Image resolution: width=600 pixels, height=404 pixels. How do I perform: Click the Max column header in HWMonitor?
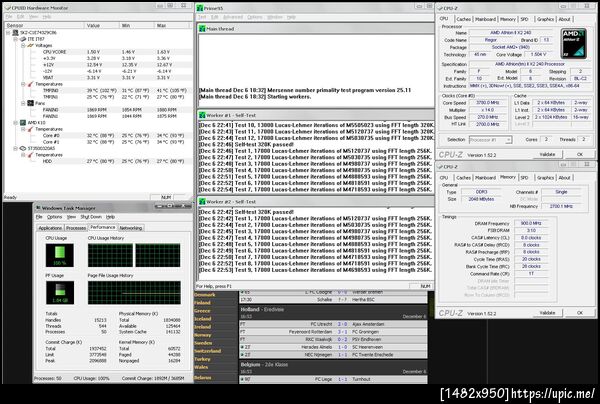tap(172, 25)
